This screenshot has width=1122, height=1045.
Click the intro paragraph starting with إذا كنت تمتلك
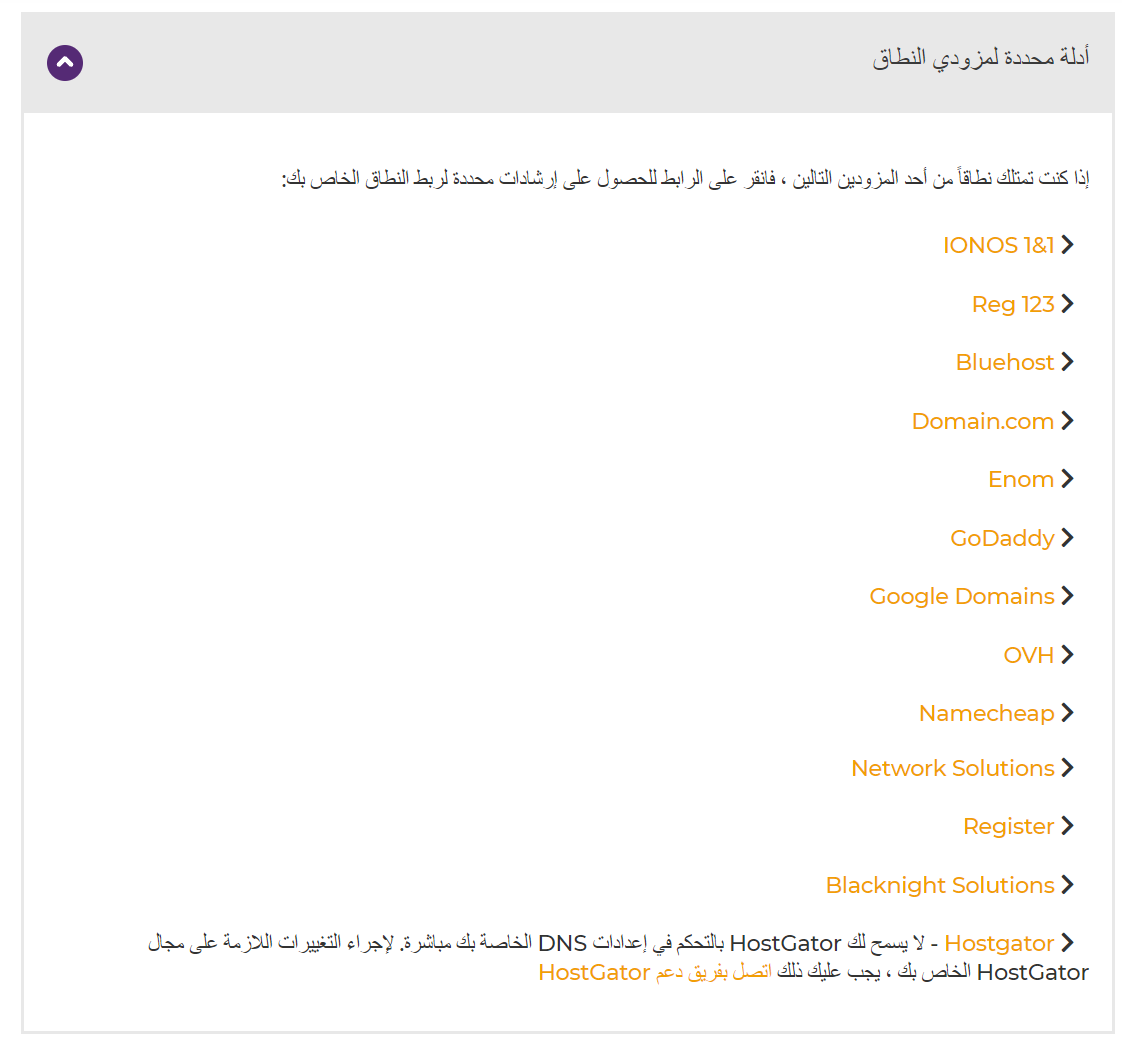(x=686, y=178)
